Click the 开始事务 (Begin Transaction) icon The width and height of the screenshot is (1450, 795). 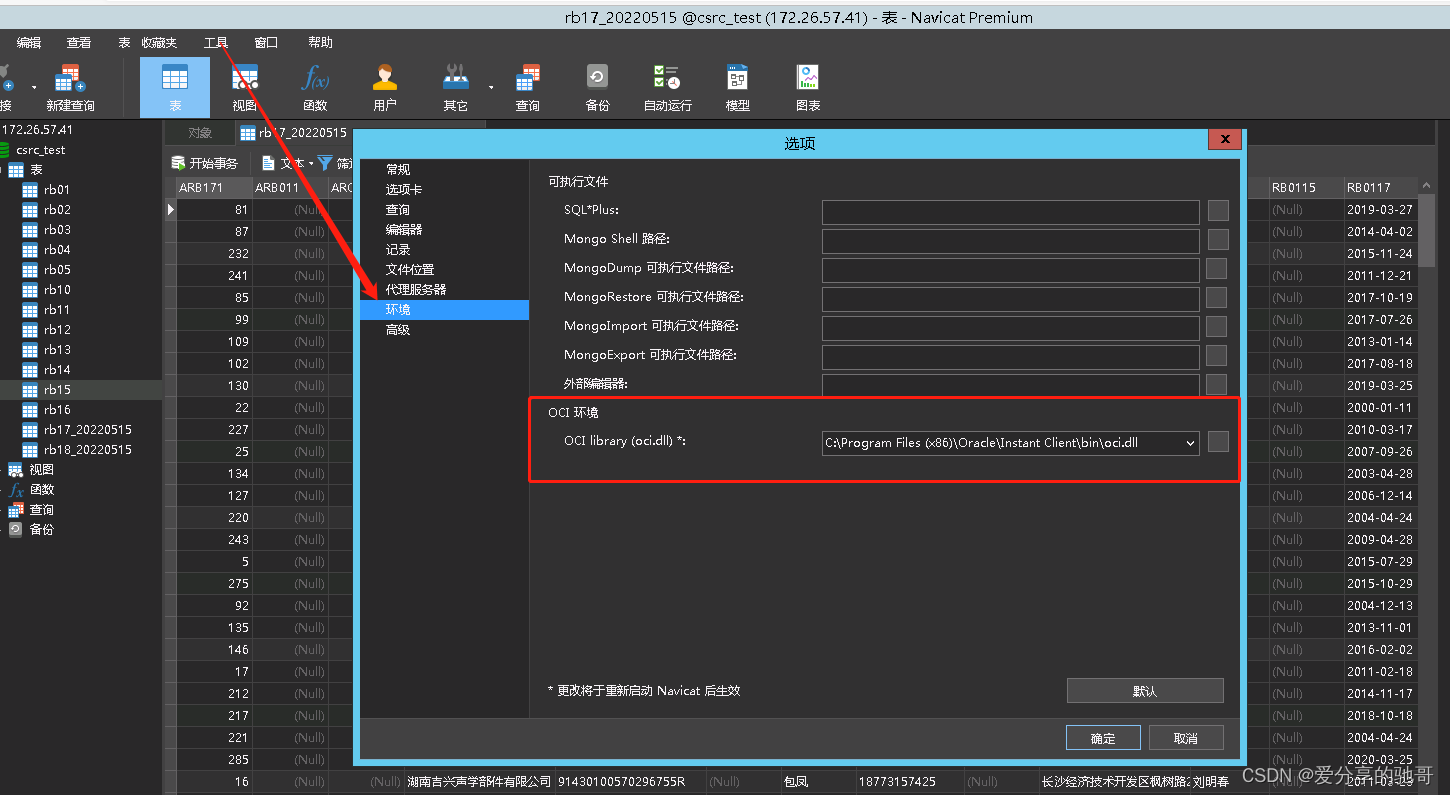coord(179,163)
